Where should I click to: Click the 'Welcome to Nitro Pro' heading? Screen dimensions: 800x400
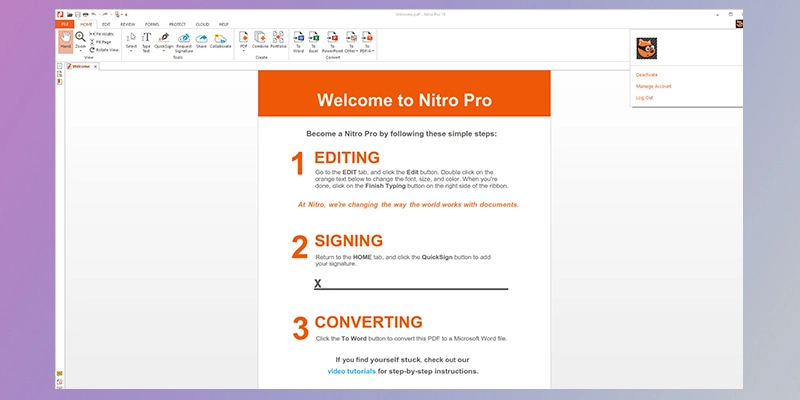[404, 99]
